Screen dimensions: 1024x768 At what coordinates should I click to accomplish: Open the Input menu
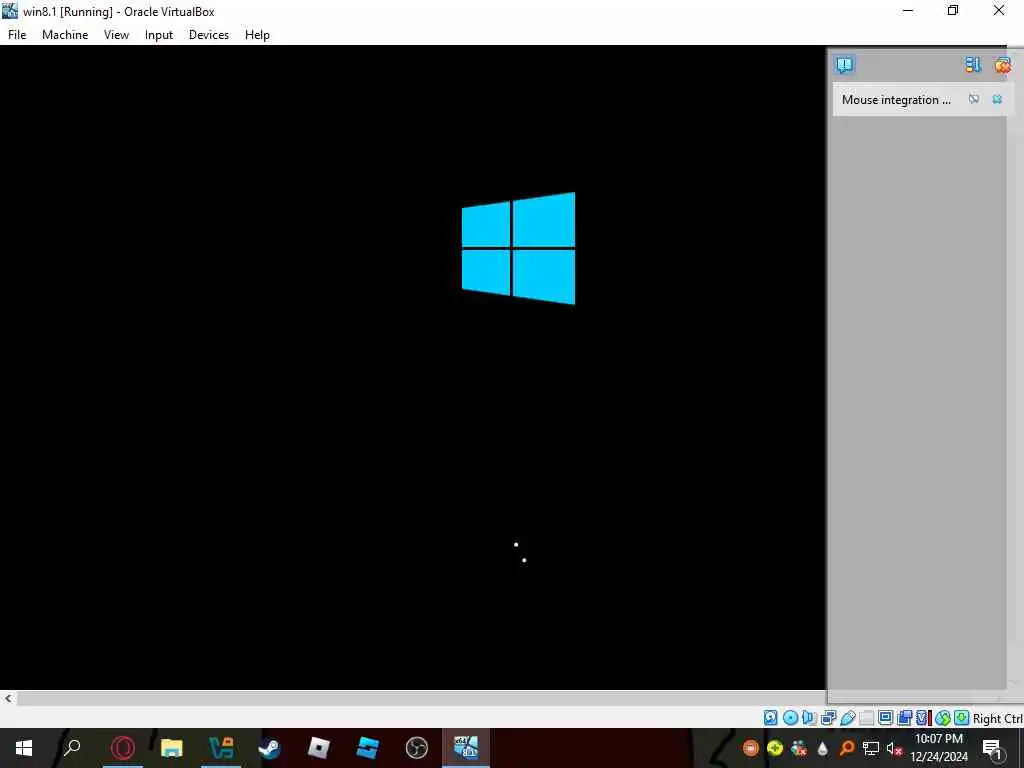(159, 35)
